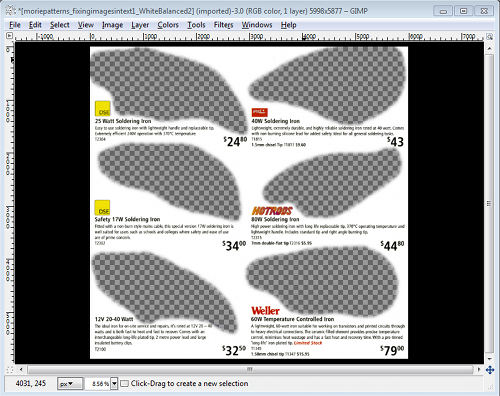
Task: Open the Colors menu
Action: click(x=168, y=25)
